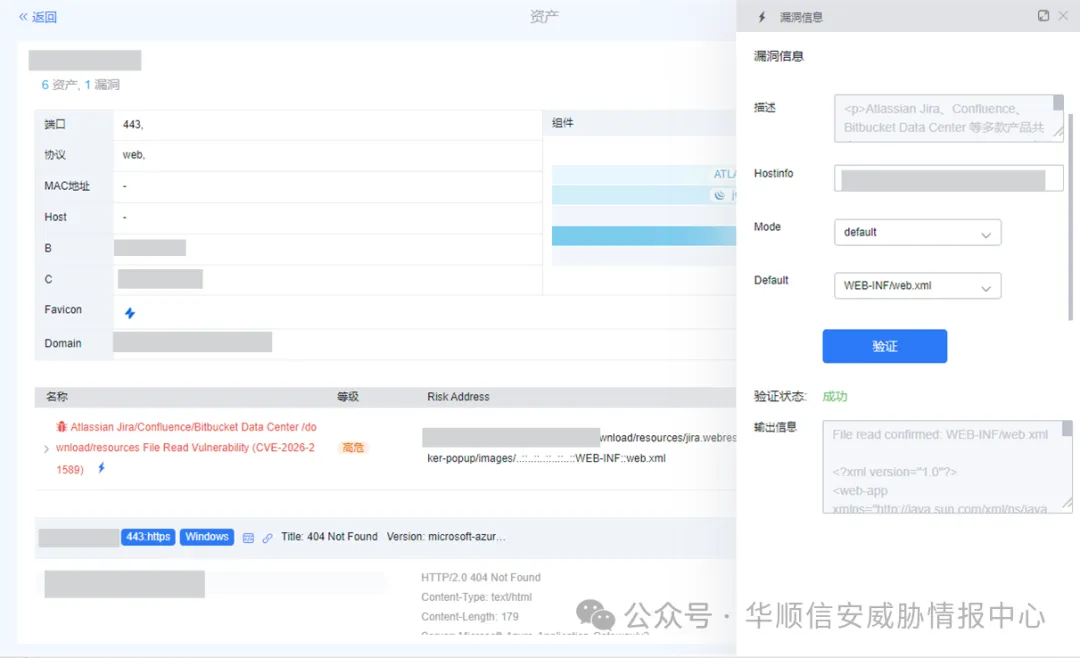Click the Title: 404 Not Found text
1080x658 pixels.
[x=329, y=537]
